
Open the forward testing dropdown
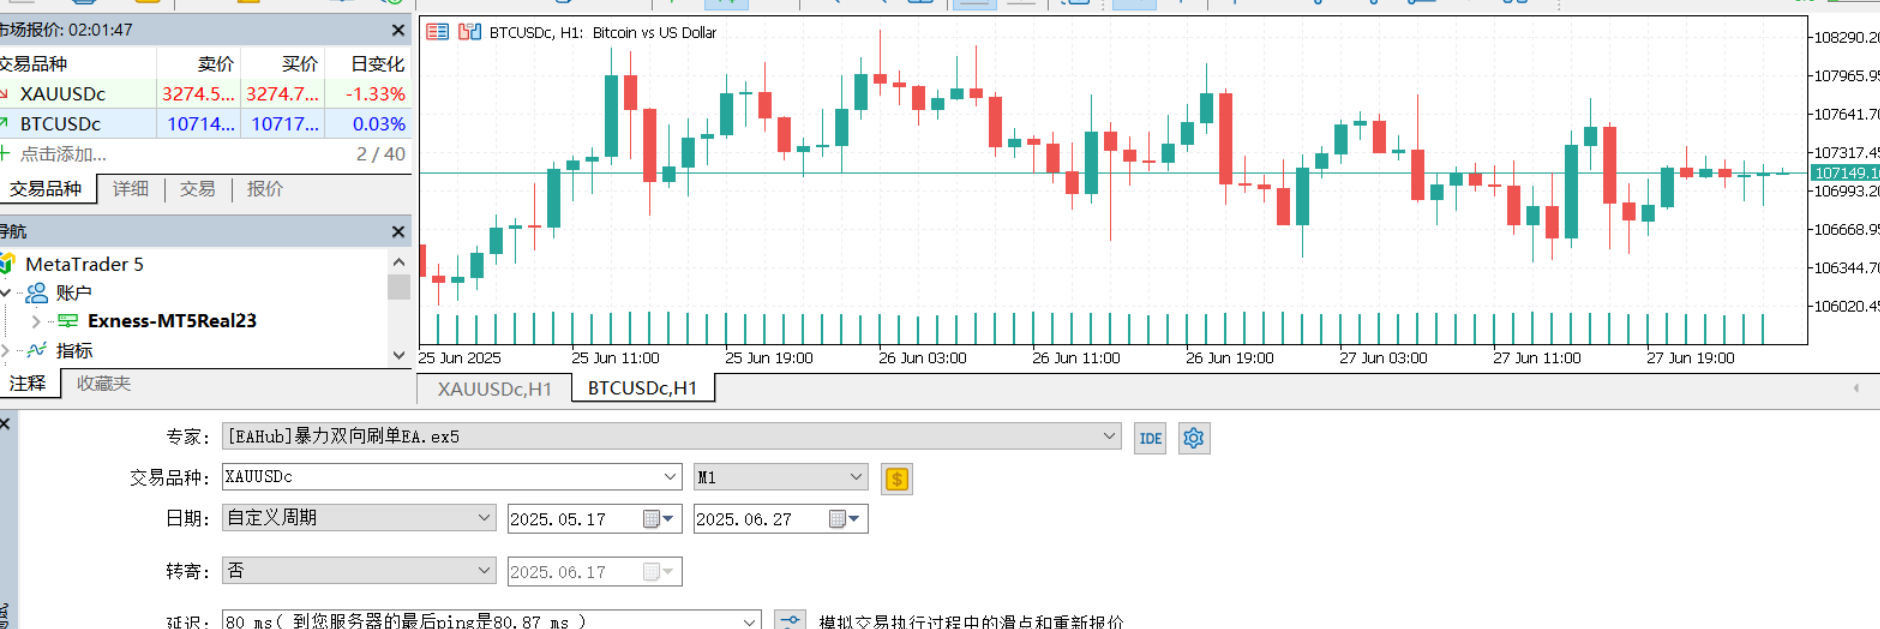[484, 570]
